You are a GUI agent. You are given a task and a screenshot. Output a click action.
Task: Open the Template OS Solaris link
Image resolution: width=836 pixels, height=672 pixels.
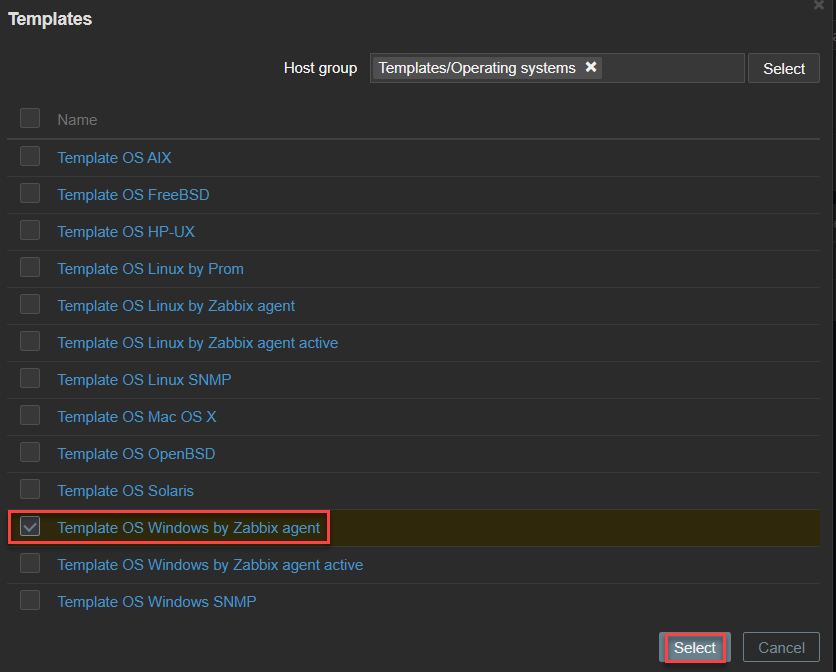coord(125,490)
